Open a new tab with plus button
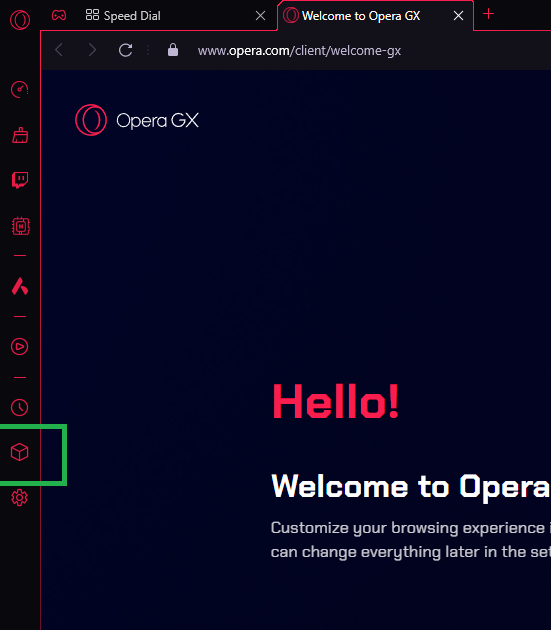 coord(488,14)
